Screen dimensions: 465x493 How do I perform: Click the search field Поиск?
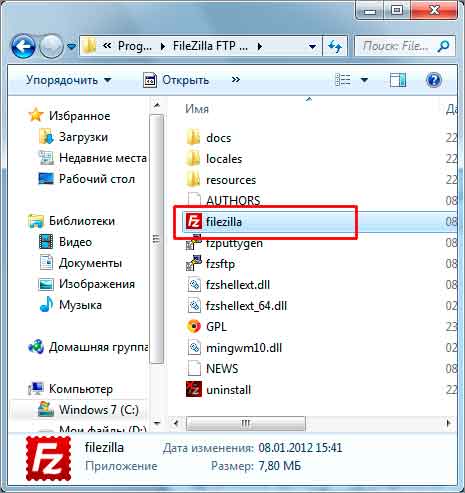397,46
